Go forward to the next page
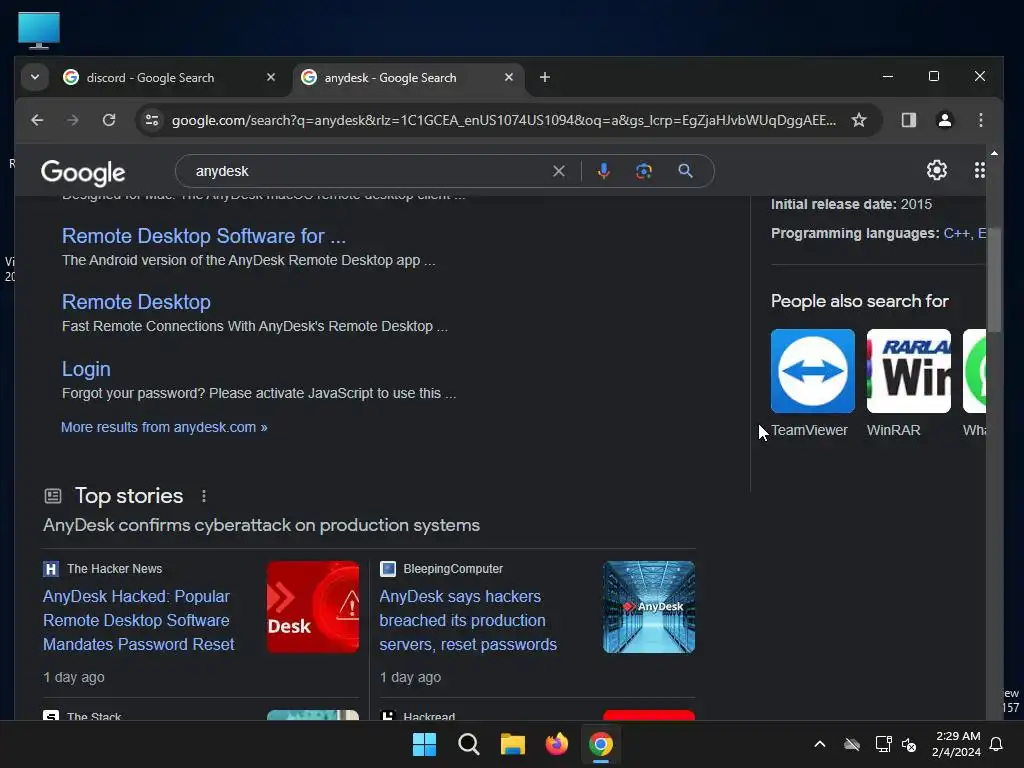This screenshot has height=768, width=1024. 73,120
